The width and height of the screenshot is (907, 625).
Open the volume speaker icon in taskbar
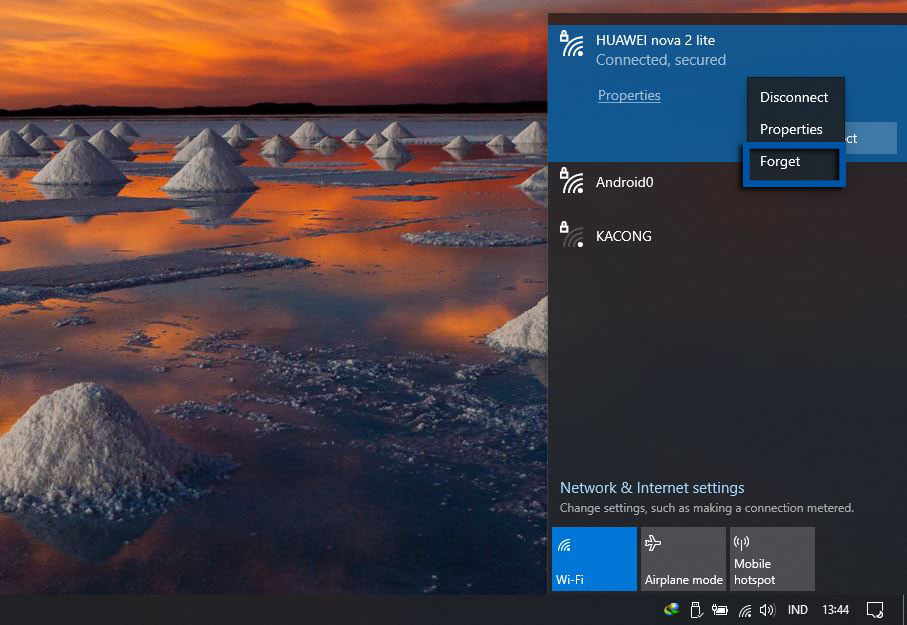click(x=766, y=609)
